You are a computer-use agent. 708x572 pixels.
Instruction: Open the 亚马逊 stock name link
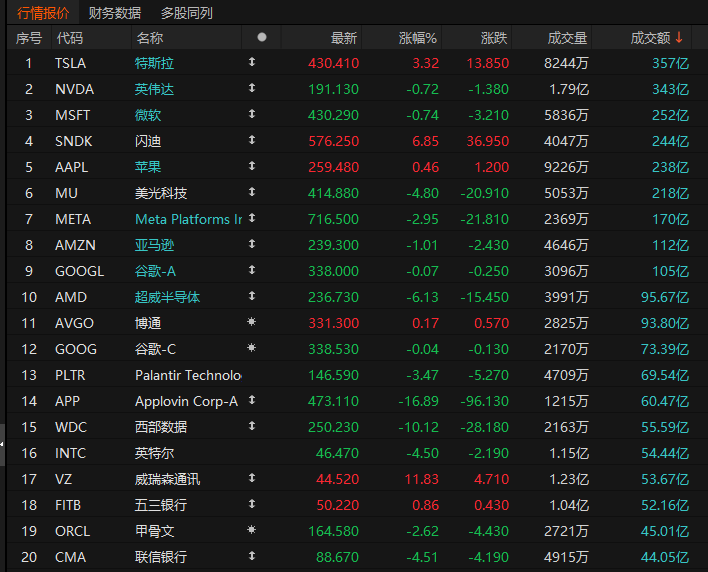tap(154, 245)
